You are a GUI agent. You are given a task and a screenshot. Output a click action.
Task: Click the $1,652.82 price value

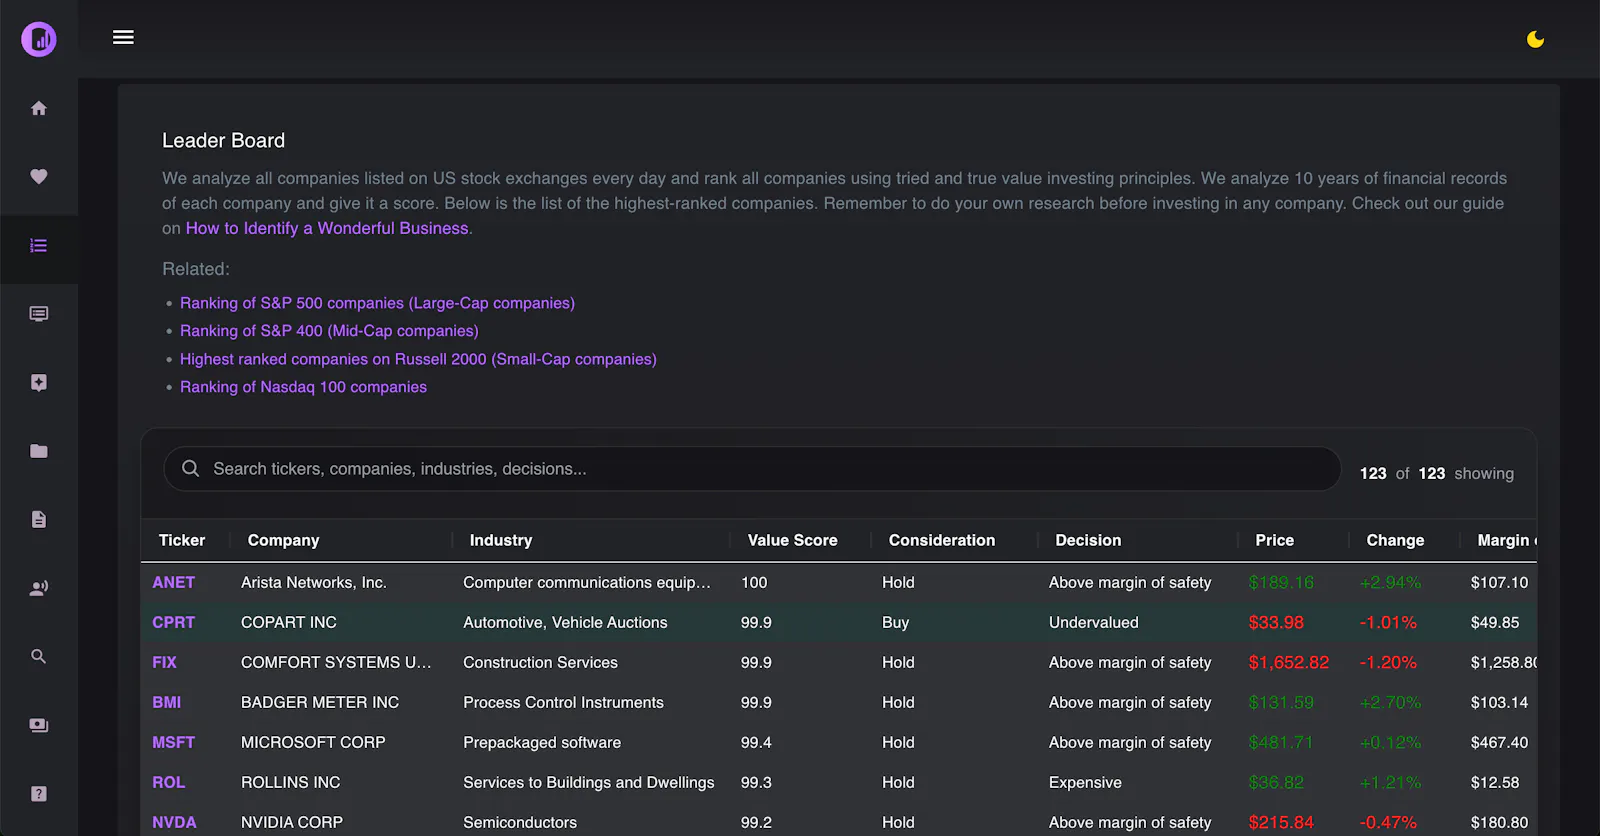1289,662
